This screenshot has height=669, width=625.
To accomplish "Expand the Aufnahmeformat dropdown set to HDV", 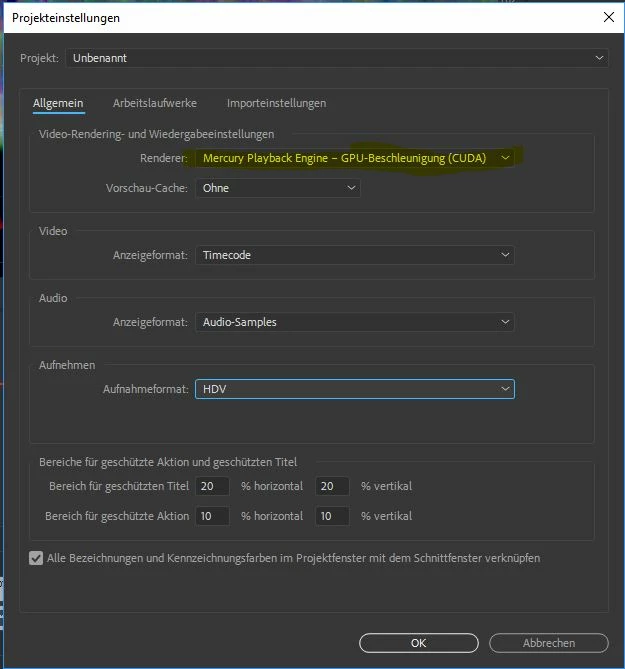I will tap(355, 389).
